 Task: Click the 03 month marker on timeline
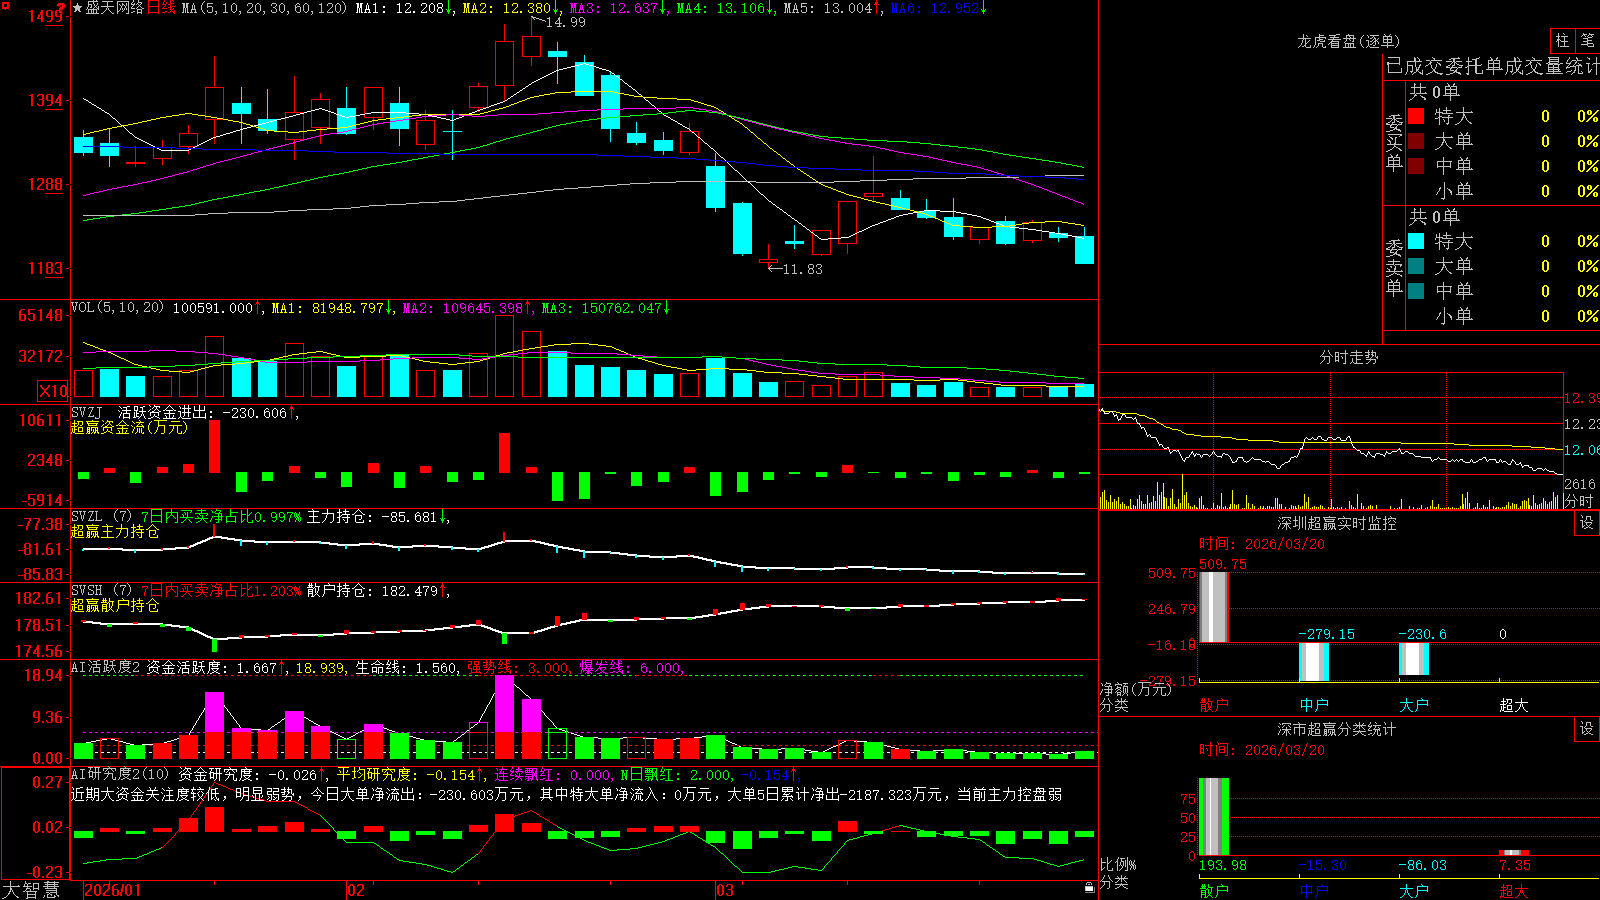point(725,890)
